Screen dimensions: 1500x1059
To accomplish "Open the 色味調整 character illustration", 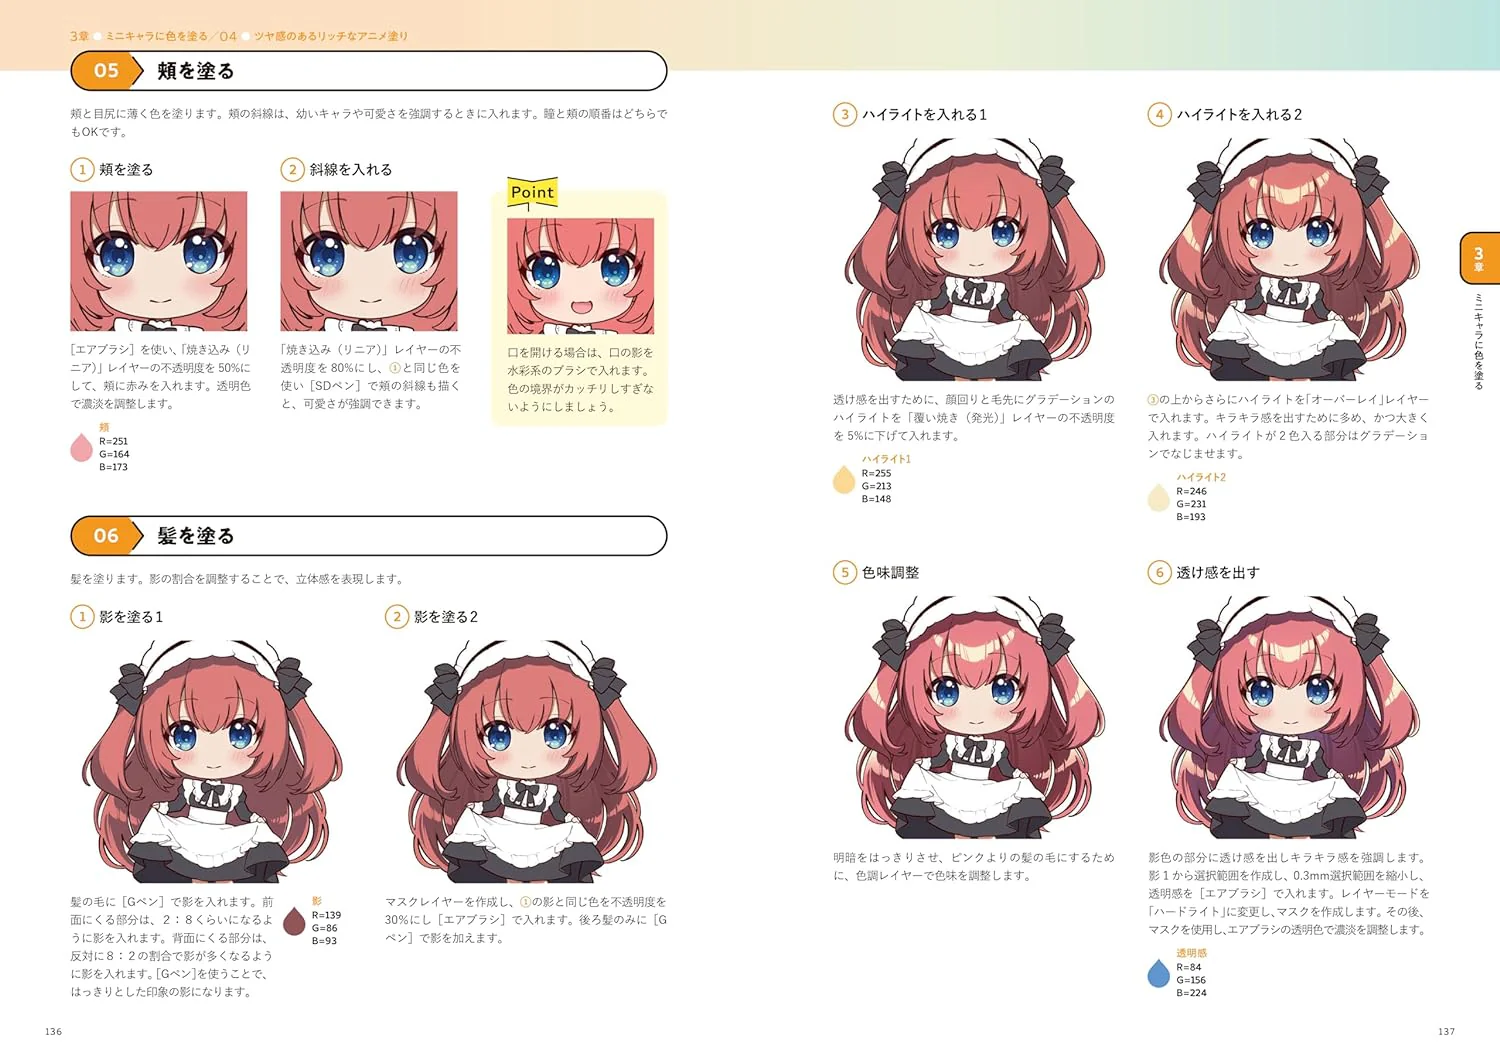I will click(975, 716).
